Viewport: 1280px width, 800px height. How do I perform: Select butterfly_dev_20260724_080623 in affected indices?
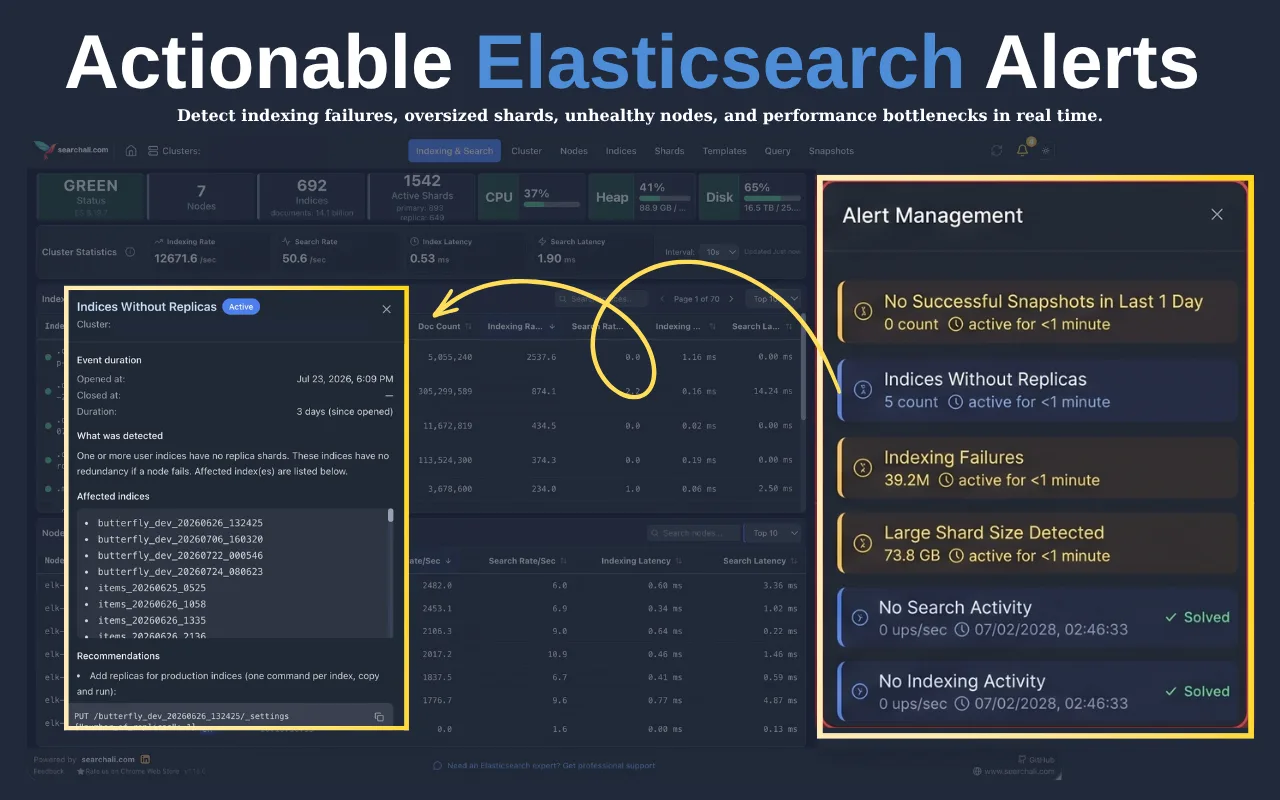[180, 572]
